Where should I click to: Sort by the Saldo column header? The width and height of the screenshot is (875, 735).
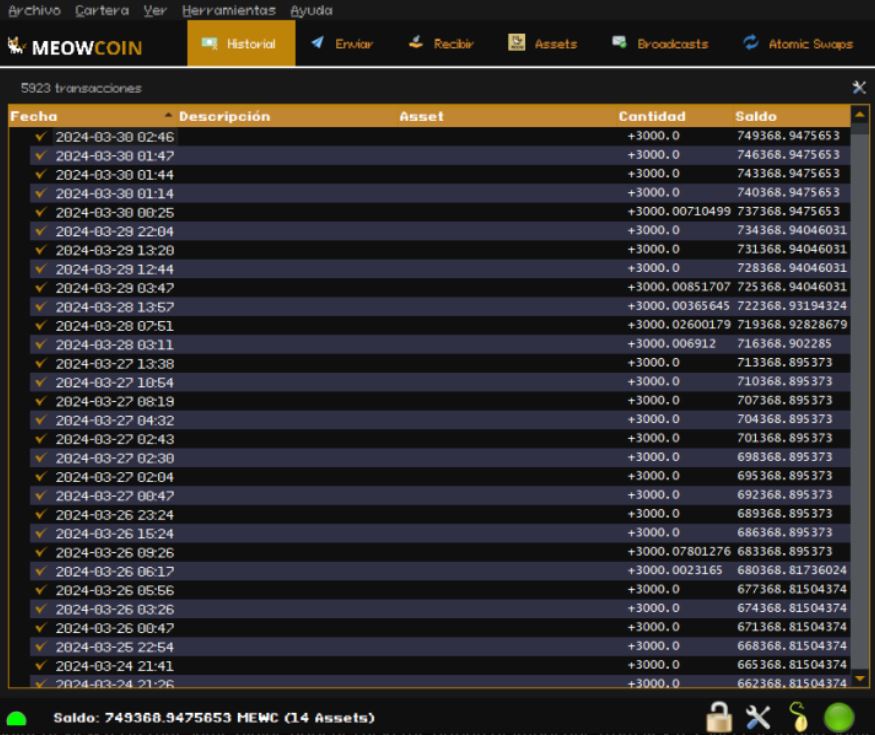(x=755, y=116)
